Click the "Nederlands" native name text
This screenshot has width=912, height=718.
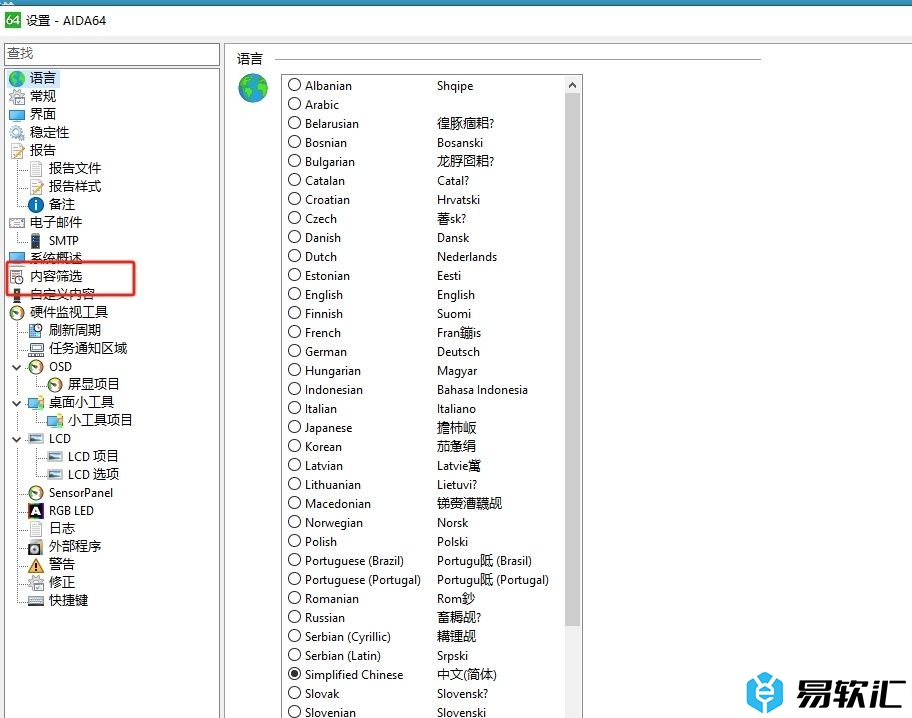[x=467, y=257]
